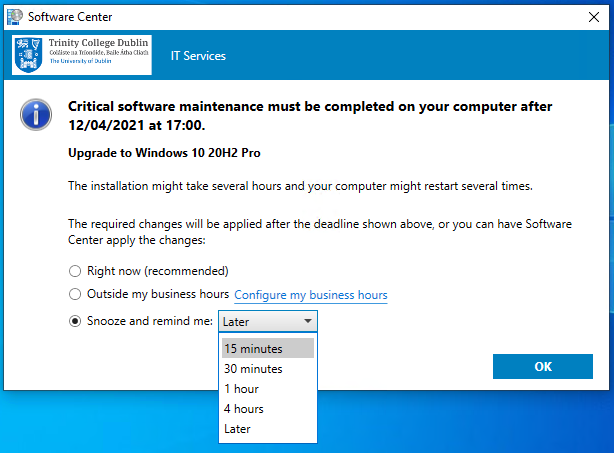Confirm with the OK button
This screenshot has width=614, height=453.
543,366
